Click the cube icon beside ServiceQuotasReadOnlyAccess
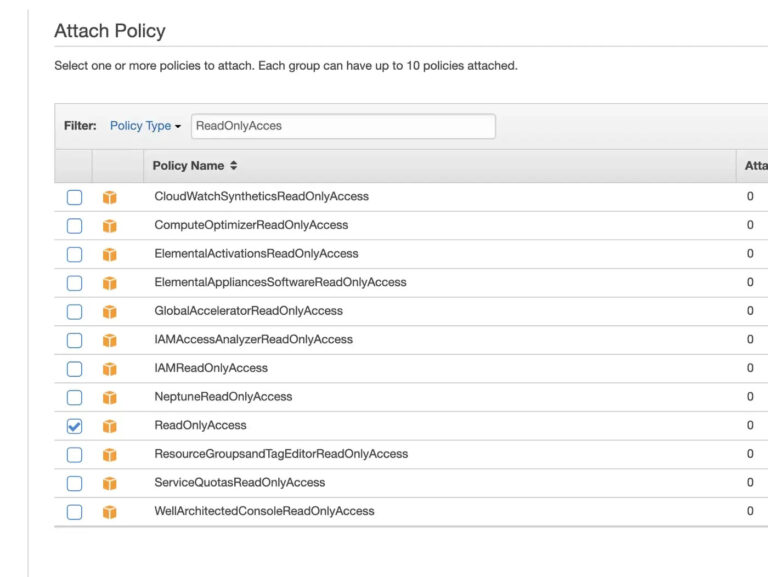 tap(110, 483)
